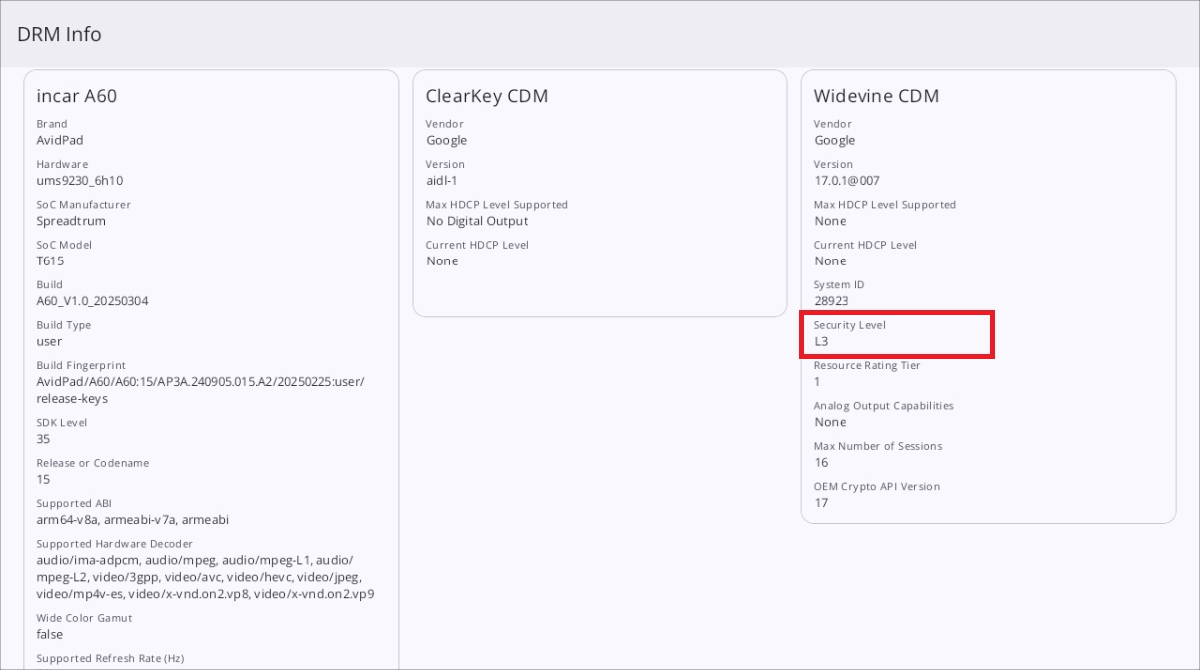The width and height of the screenshot is (1200, 670).
Task: Tap the No Digital Output value
Action: click(x=477, y=221)
